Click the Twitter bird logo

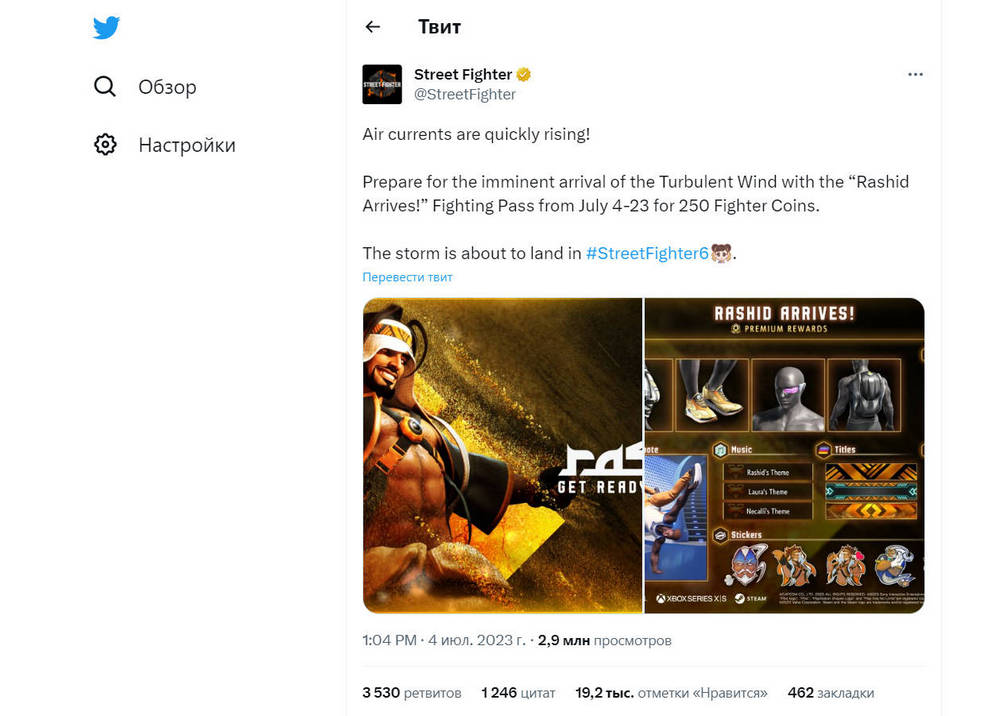click(106, 27)
